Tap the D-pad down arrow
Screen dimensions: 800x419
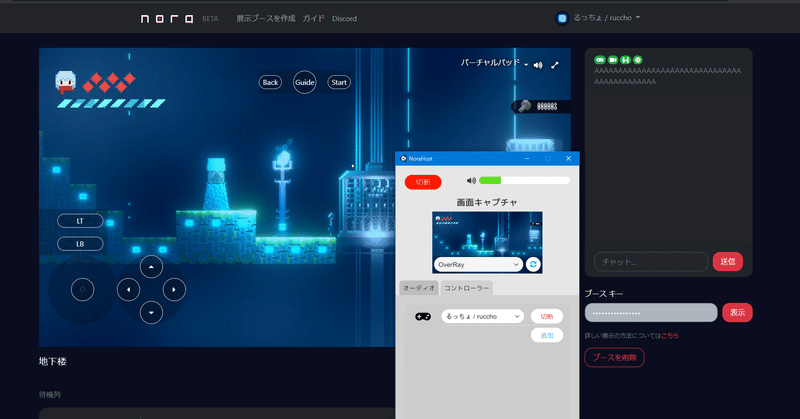click(151, 312)
